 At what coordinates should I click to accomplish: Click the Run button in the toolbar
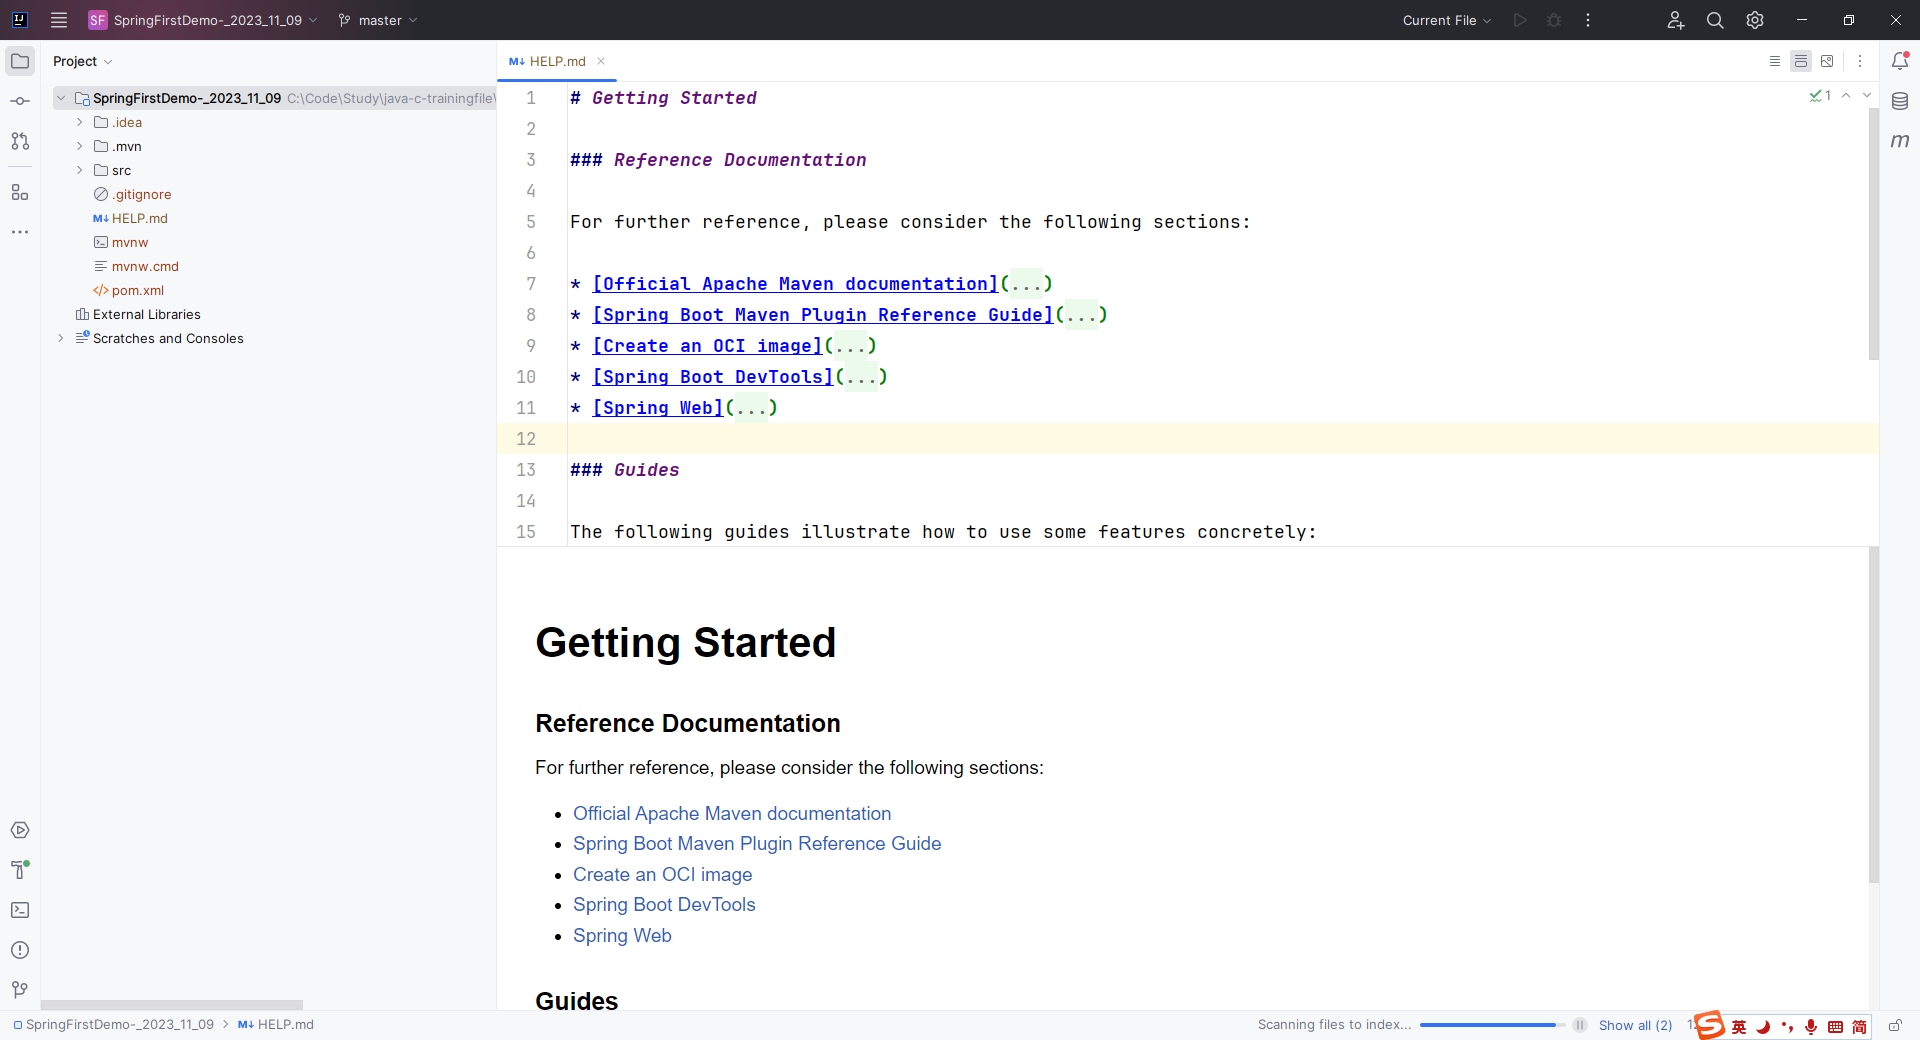click(1520, 20)
